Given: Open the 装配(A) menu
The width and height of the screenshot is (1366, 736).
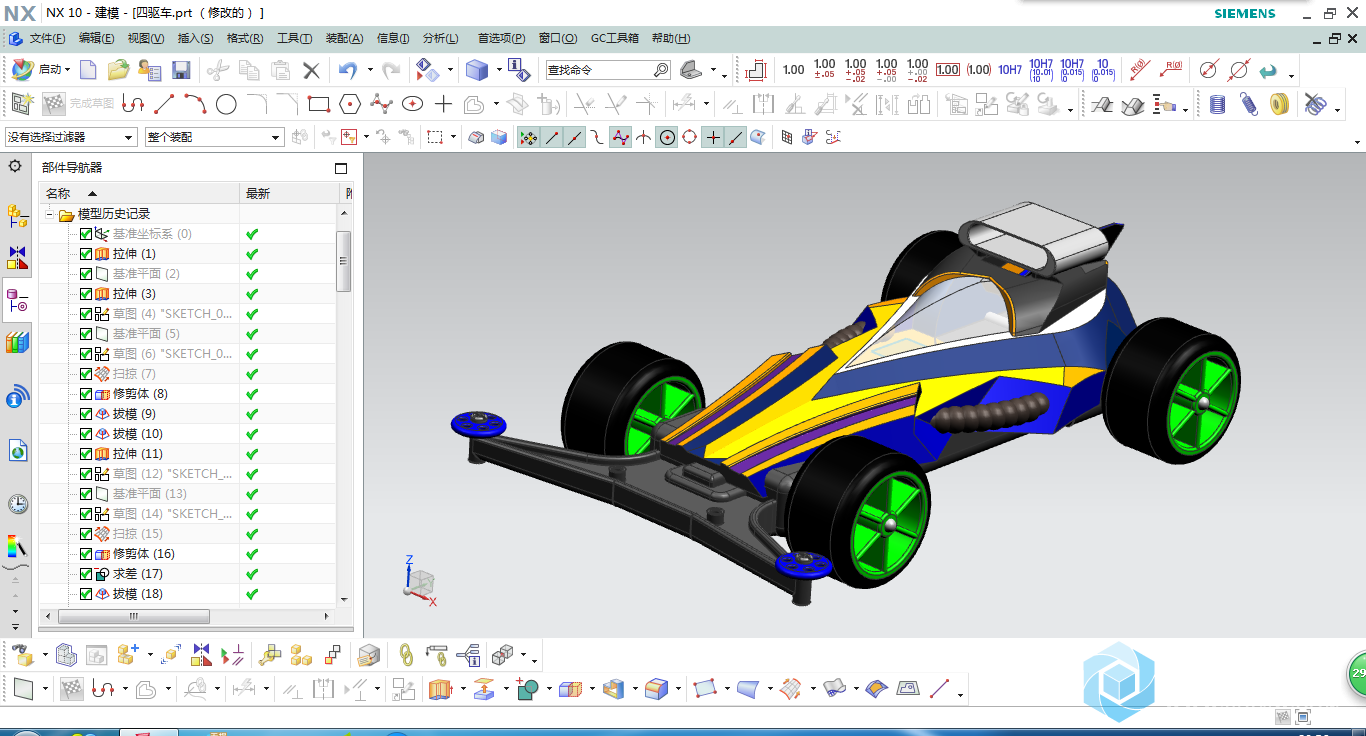Looking at the screenshot, I should pyautogui.click(x=345, y=38).
